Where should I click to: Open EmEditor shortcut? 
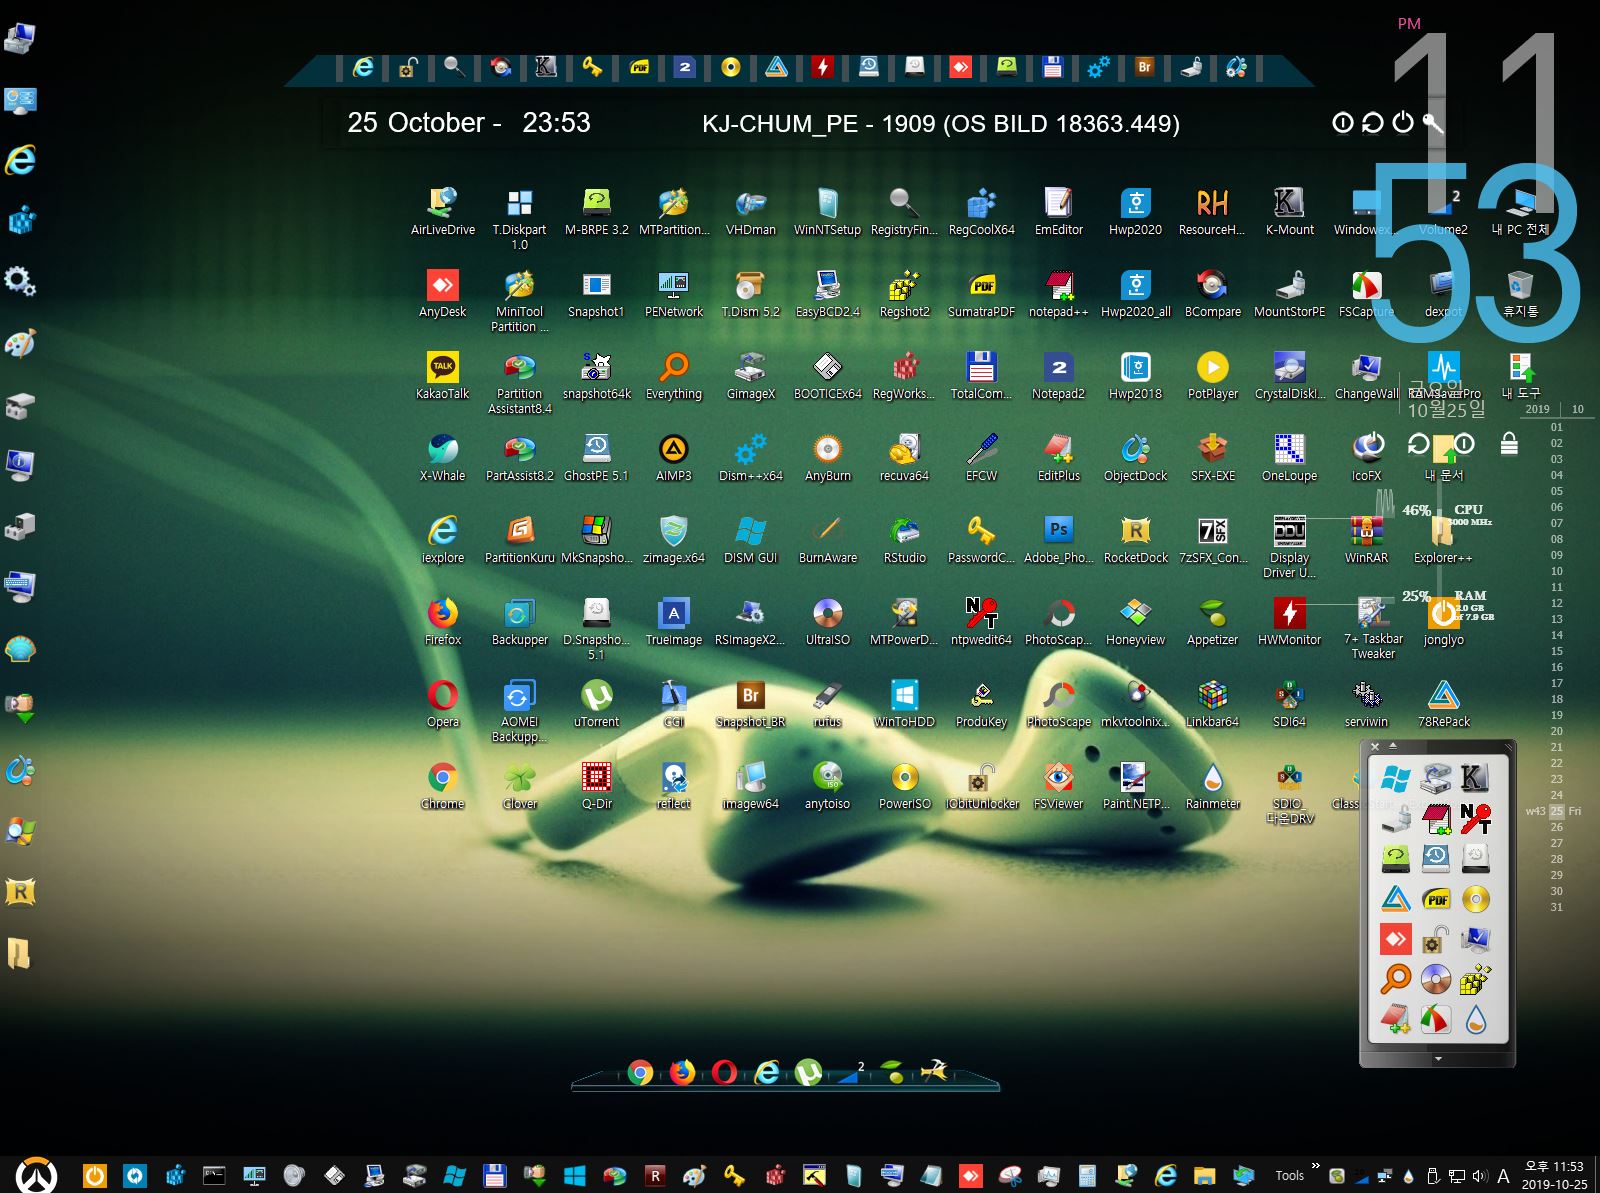pyautogui.click(x=1058, y=211)
